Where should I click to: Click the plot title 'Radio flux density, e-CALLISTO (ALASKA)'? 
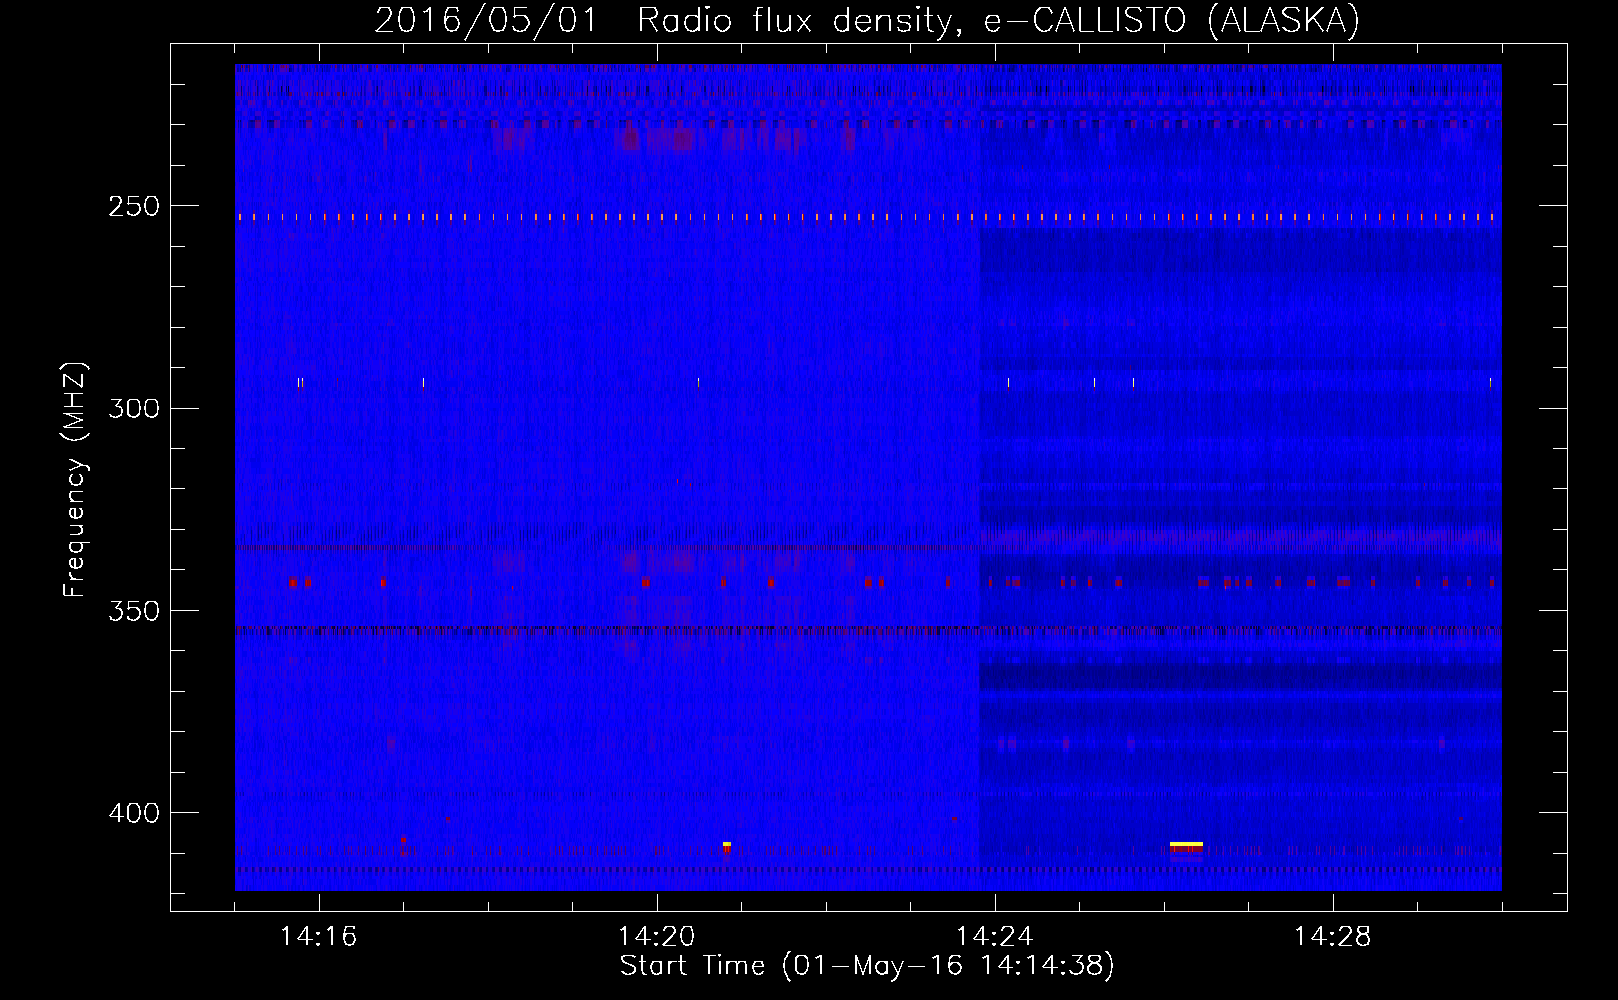[x=998, y=20]
